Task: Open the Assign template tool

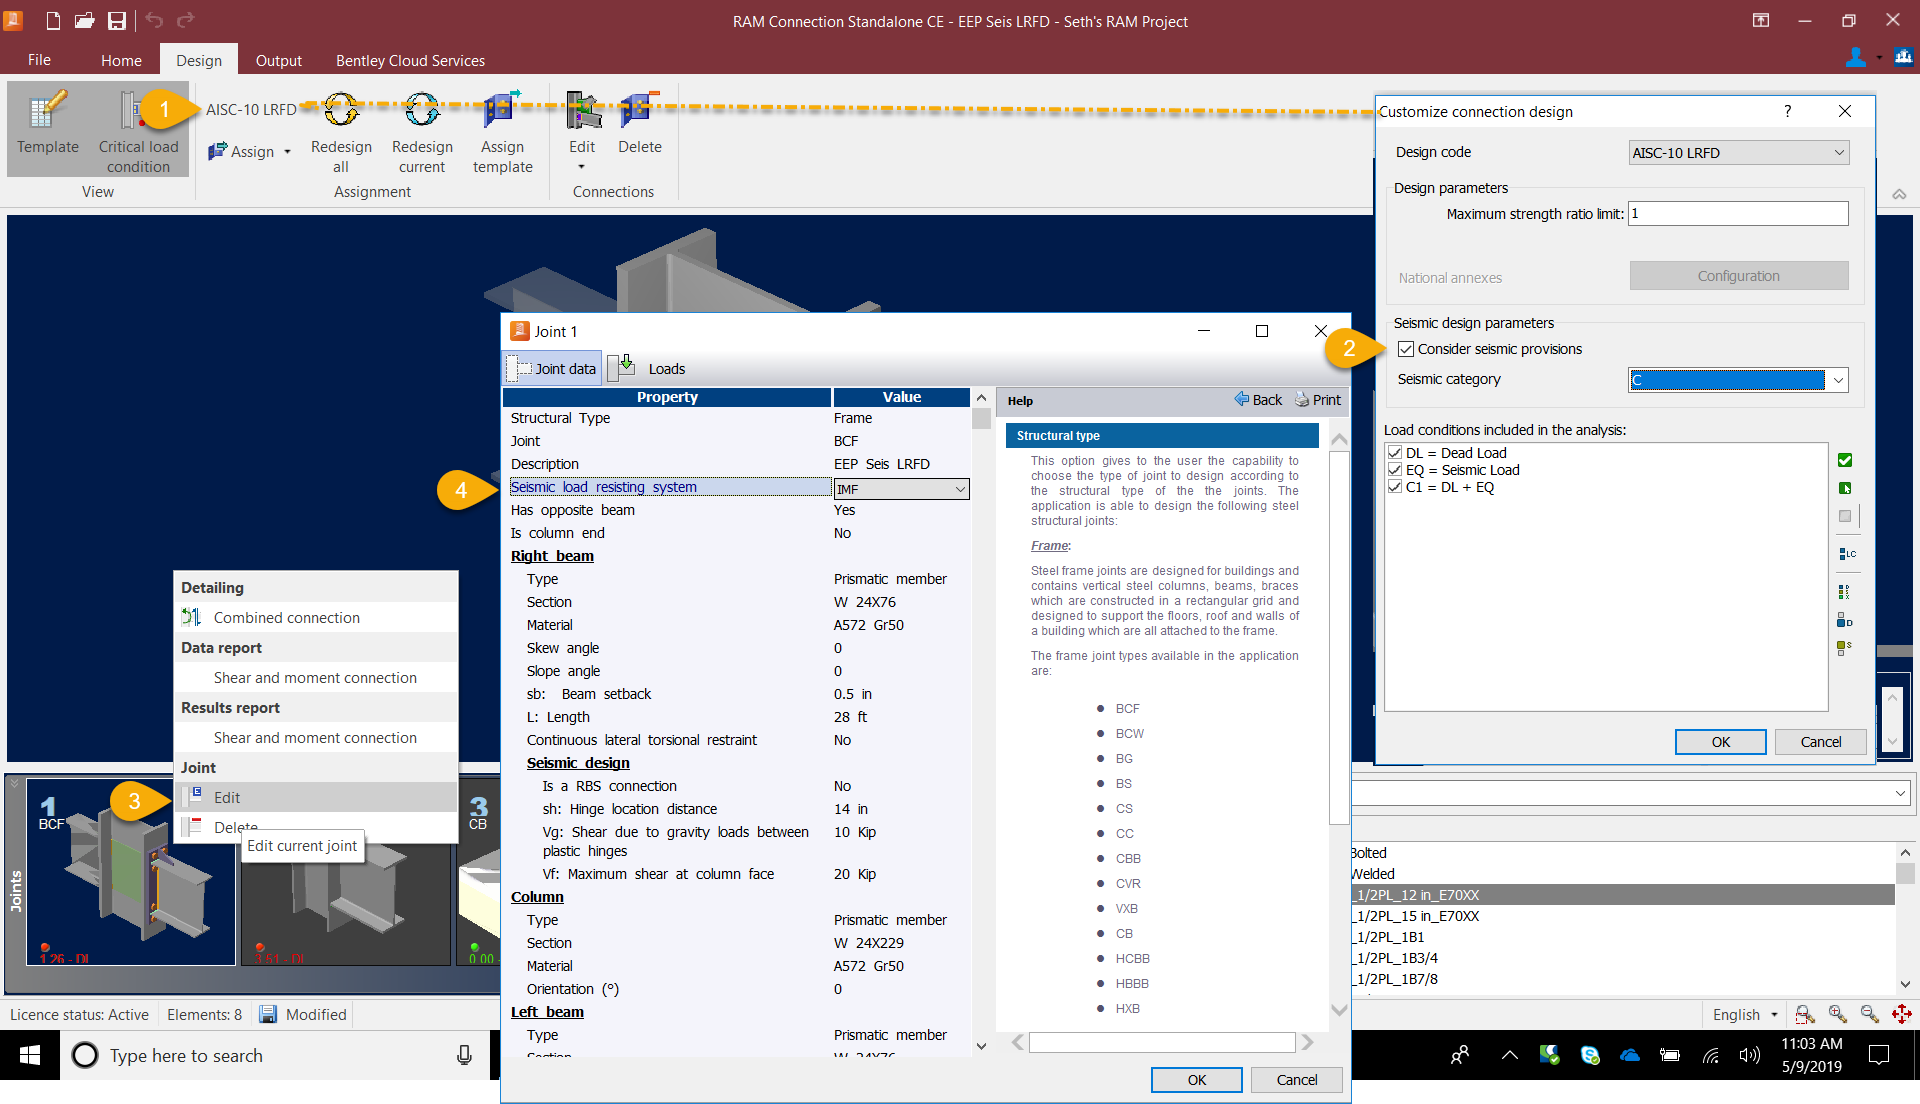Action: tap(502, 133)
